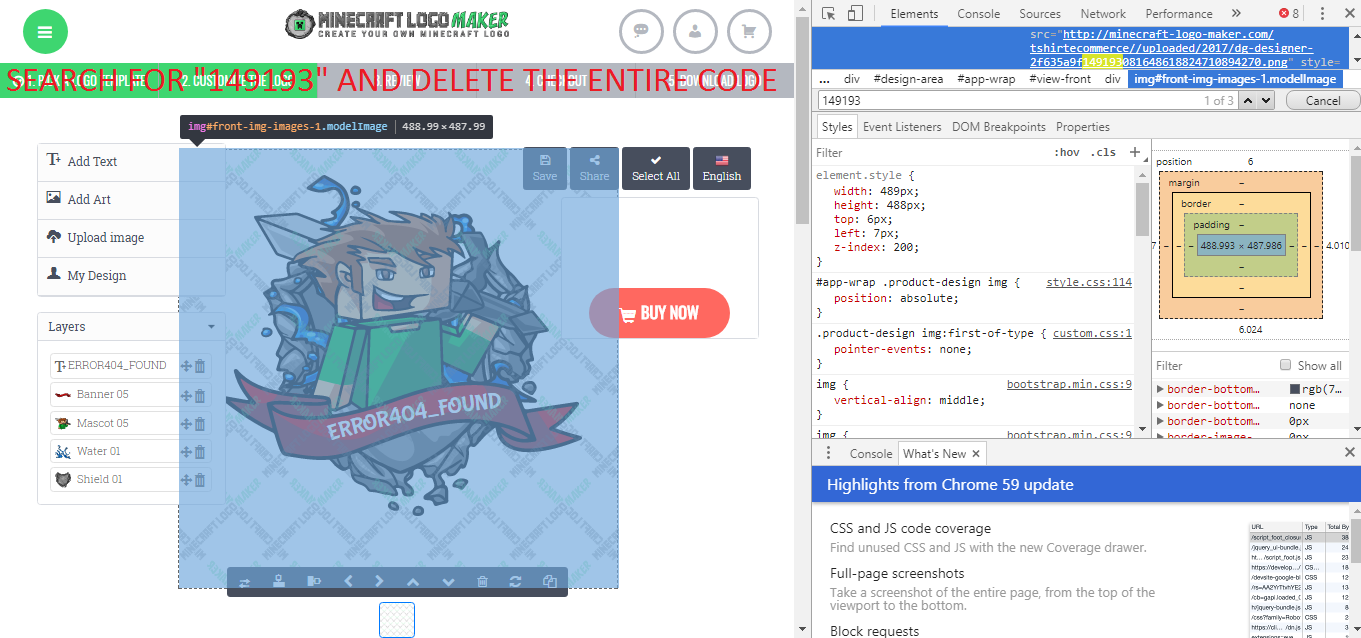
Task: Open the DOM Breakpoints tab
Action: 998,127
